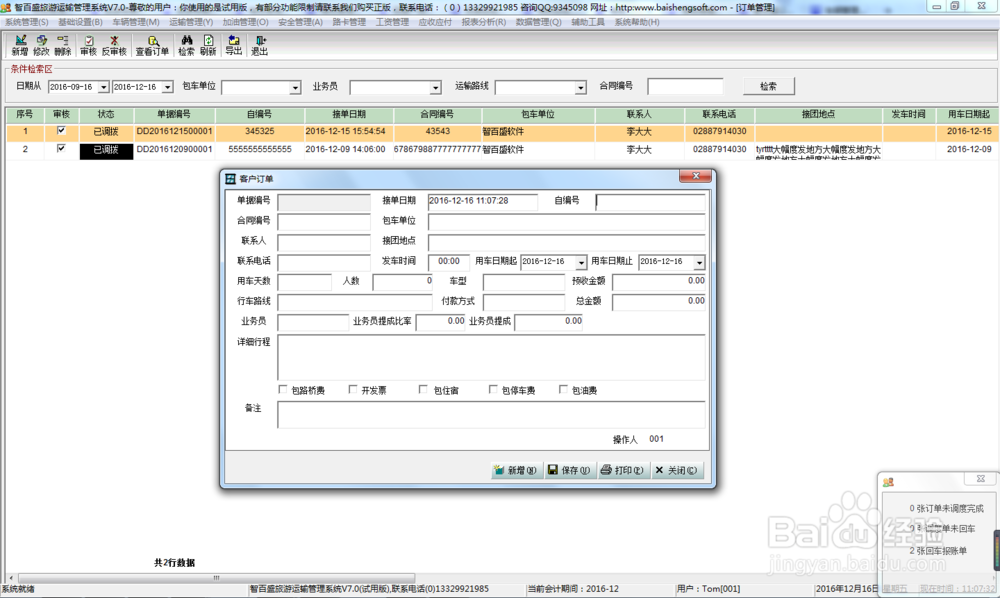The image size is (1000, 598).
Task: Click the 接单日期 column header
Action: click(x=349, y=115)
